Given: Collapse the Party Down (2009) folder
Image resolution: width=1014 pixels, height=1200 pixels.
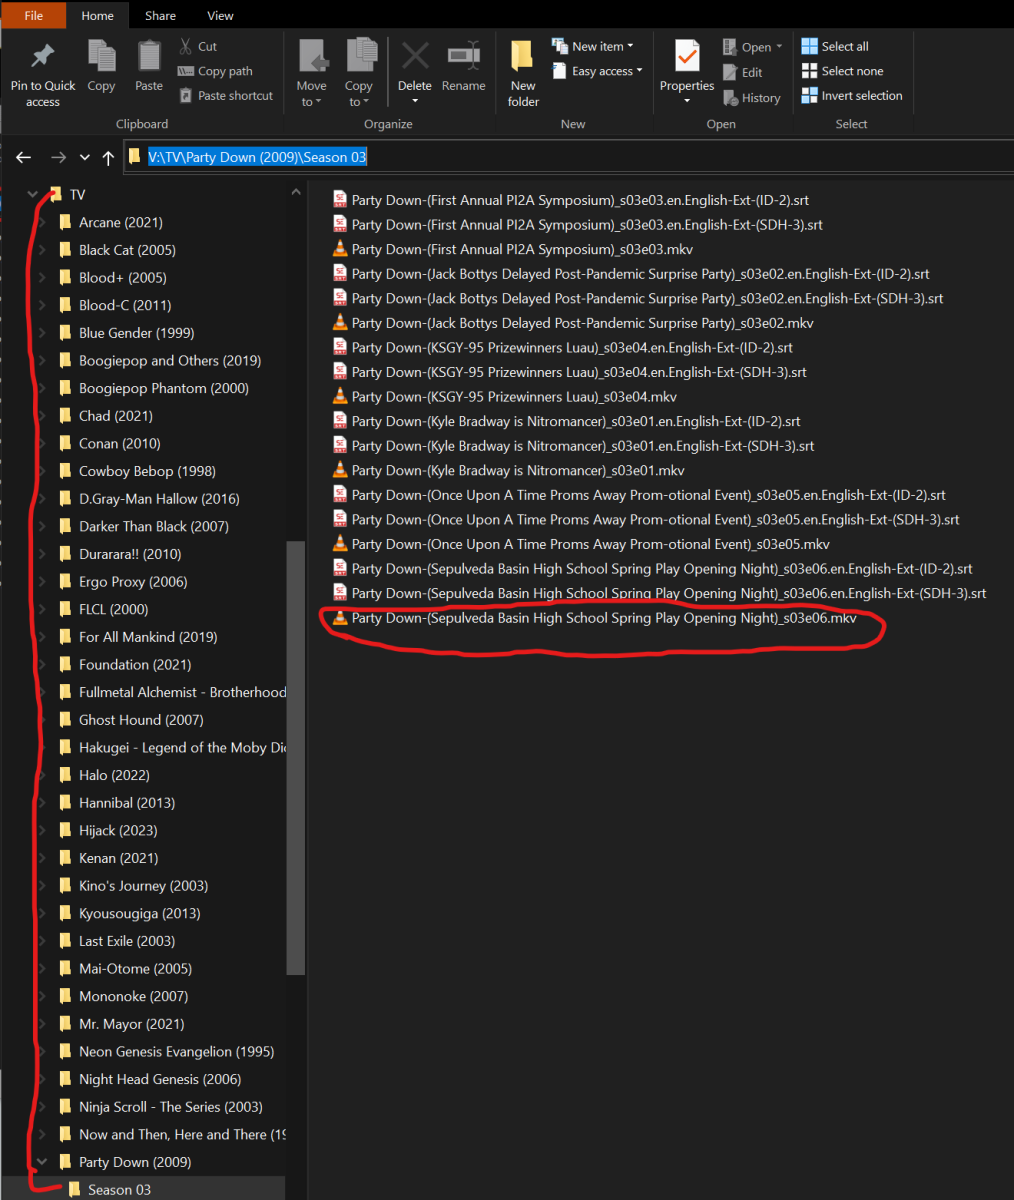Looking at the screenshot, I should point(41,1162).
